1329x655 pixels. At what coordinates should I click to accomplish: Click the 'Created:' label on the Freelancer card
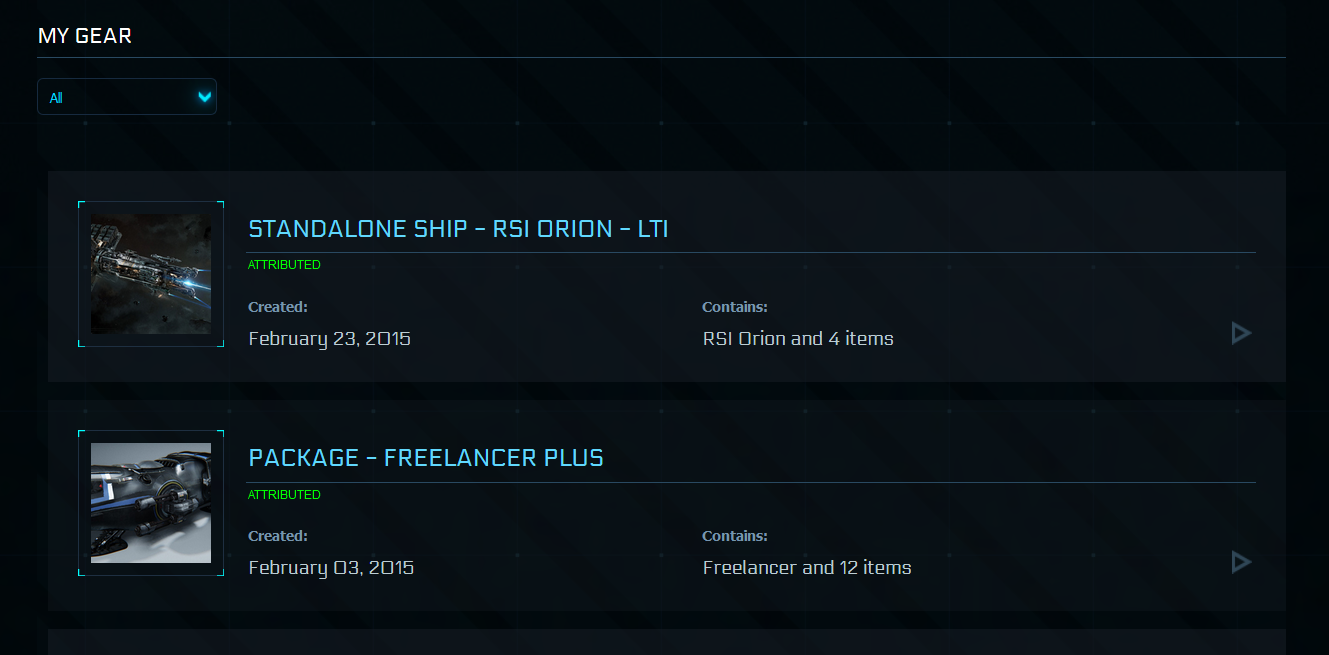tap(278, 536)
